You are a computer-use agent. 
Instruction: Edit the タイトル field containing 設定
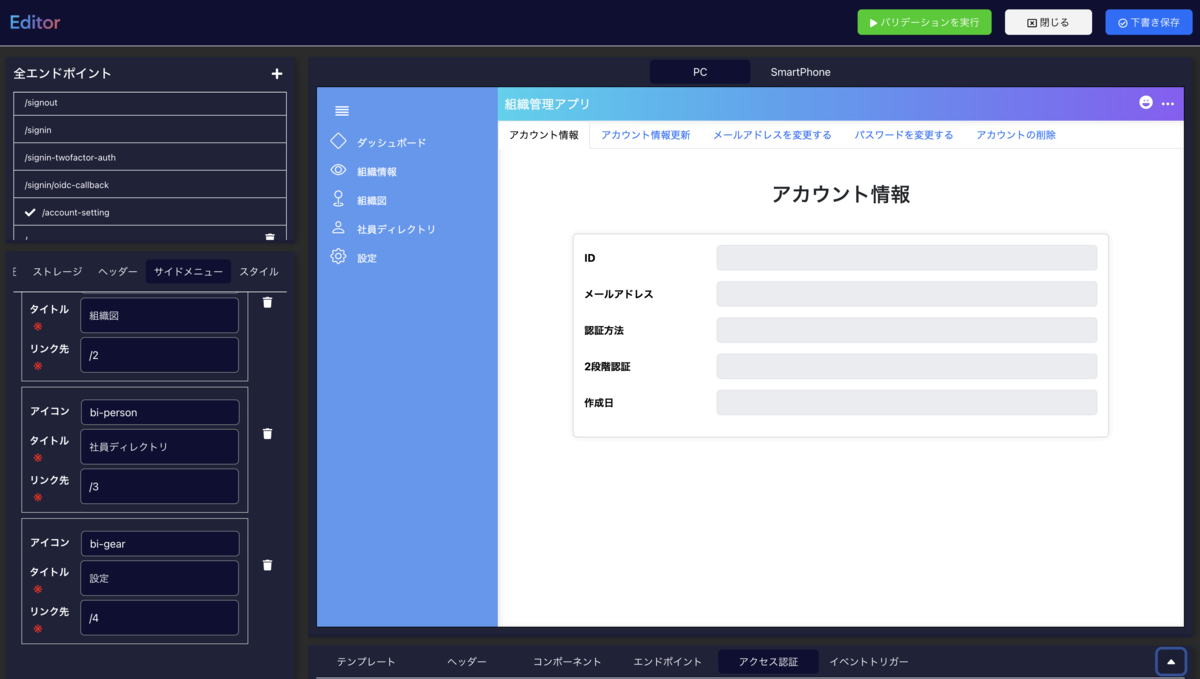click(x=160, y=578)
